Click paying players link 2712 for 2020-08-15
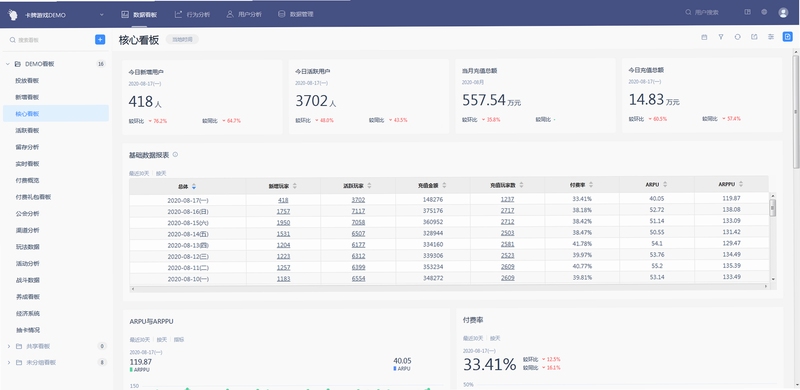800x390 pixels. (508, 222)
